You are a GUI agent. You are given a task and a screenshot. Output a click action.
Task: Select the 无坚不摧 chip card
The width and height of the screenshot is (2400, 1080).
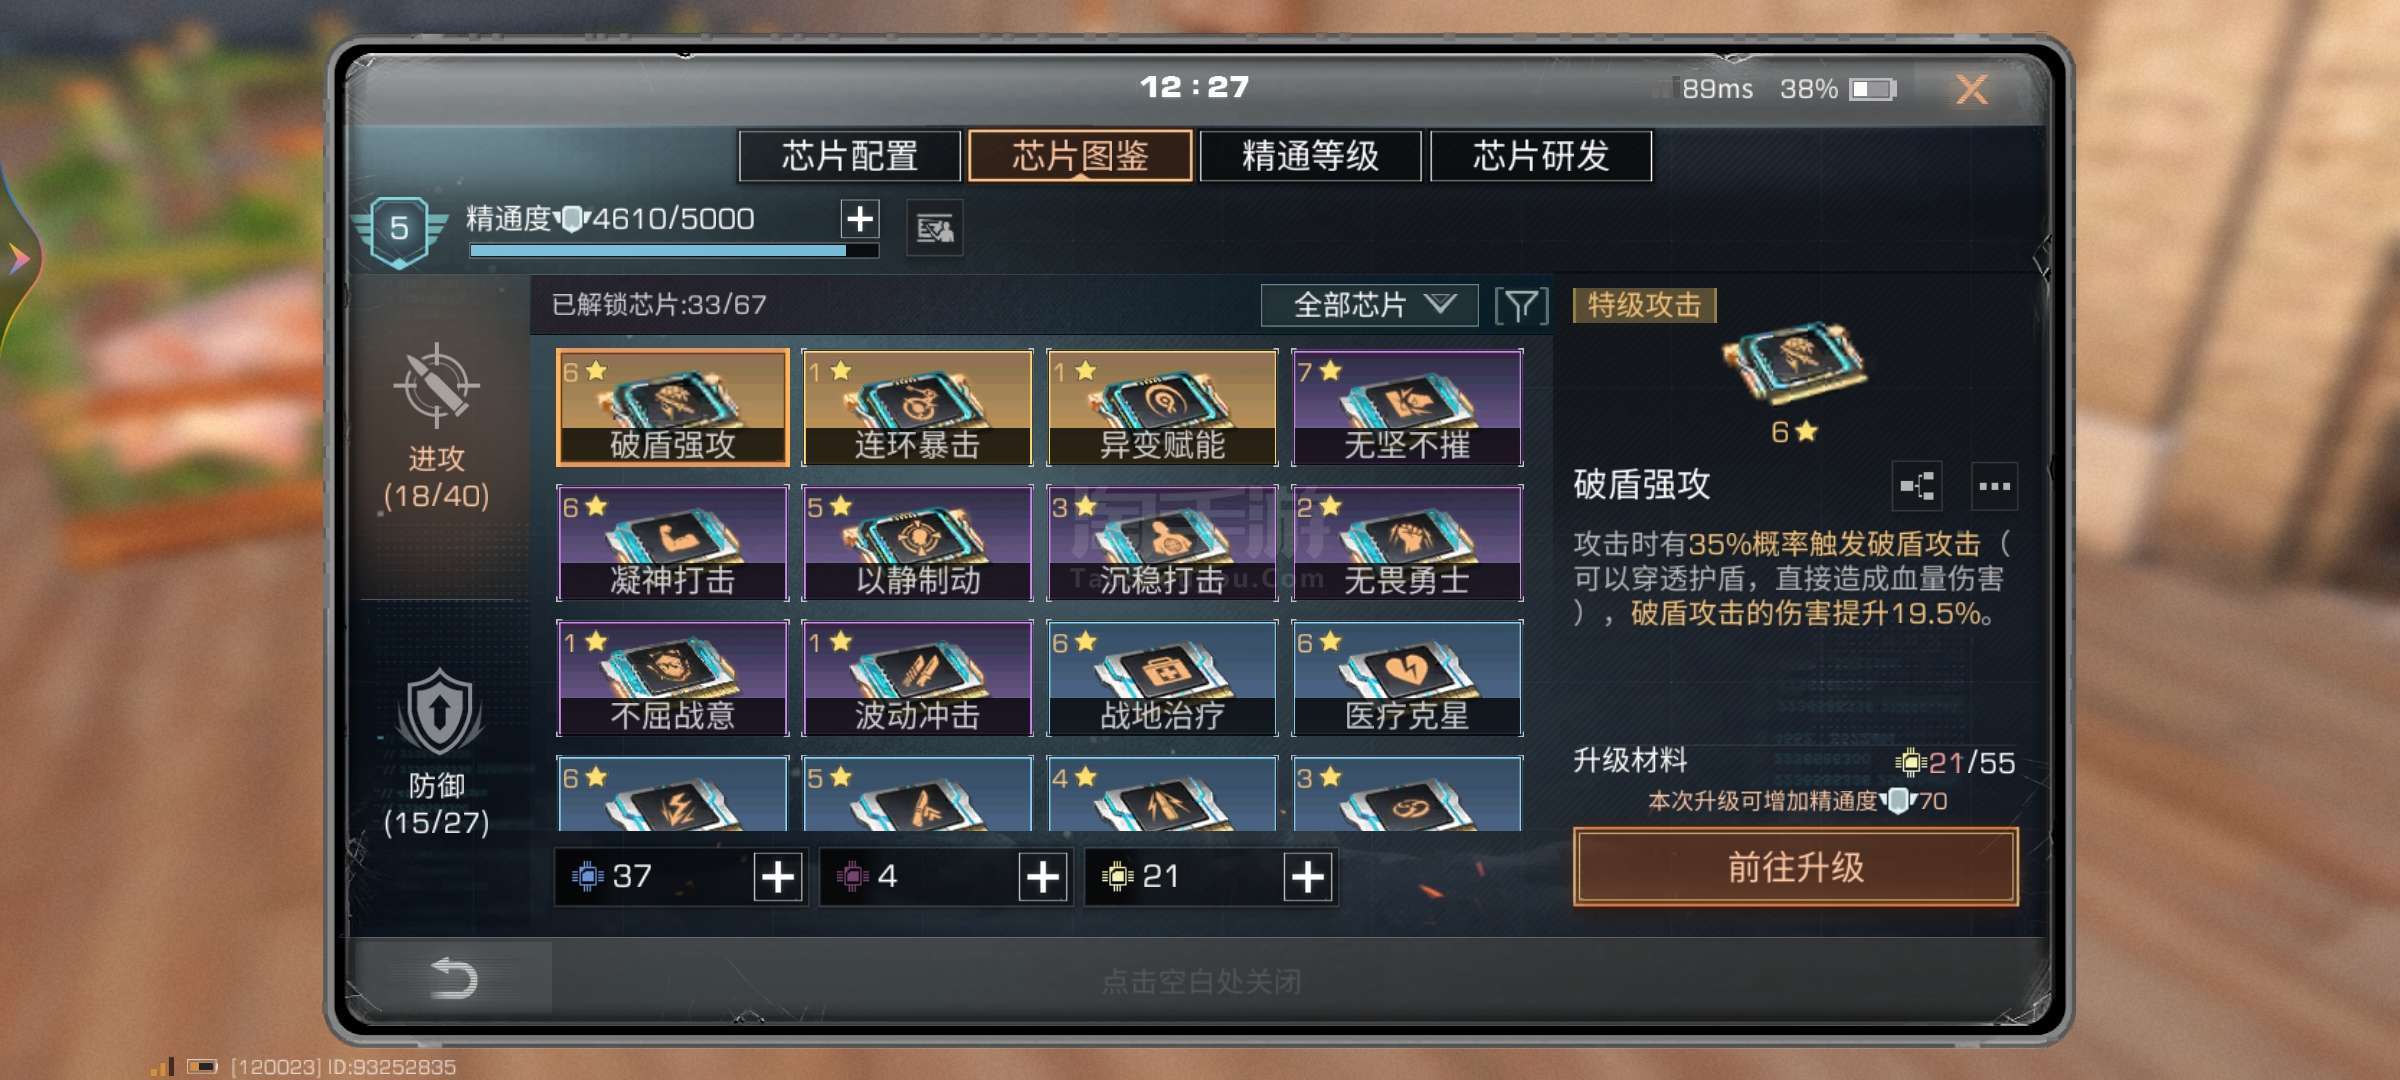1407,408
